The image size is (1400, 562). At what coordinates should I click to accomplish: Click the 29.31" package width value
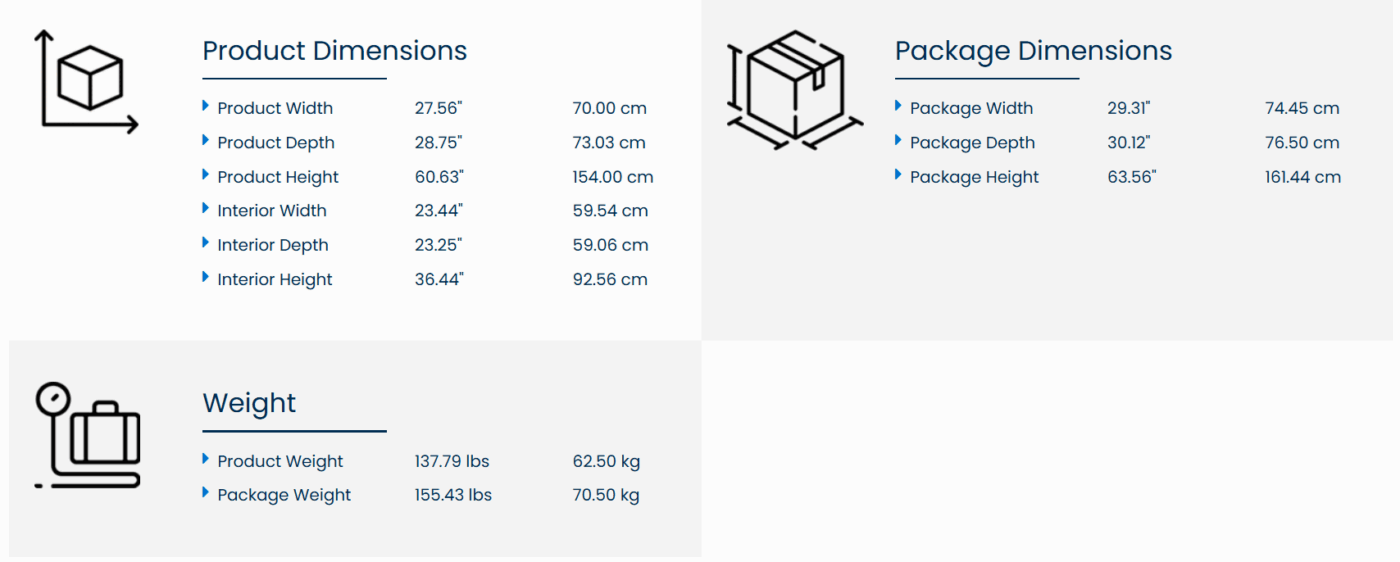[x=1129, y=108]
